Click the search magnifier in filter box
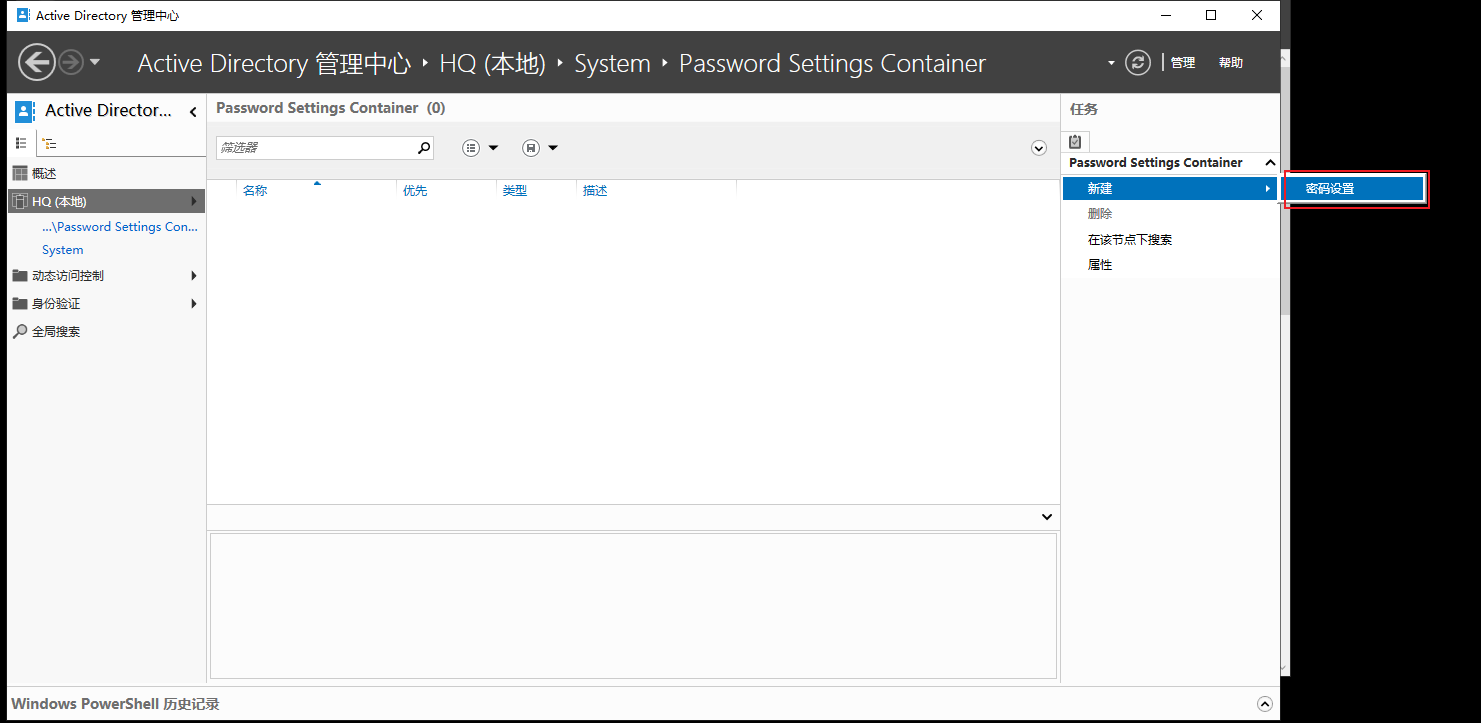This screenshot has height=723, width=1481. point(424,148)
